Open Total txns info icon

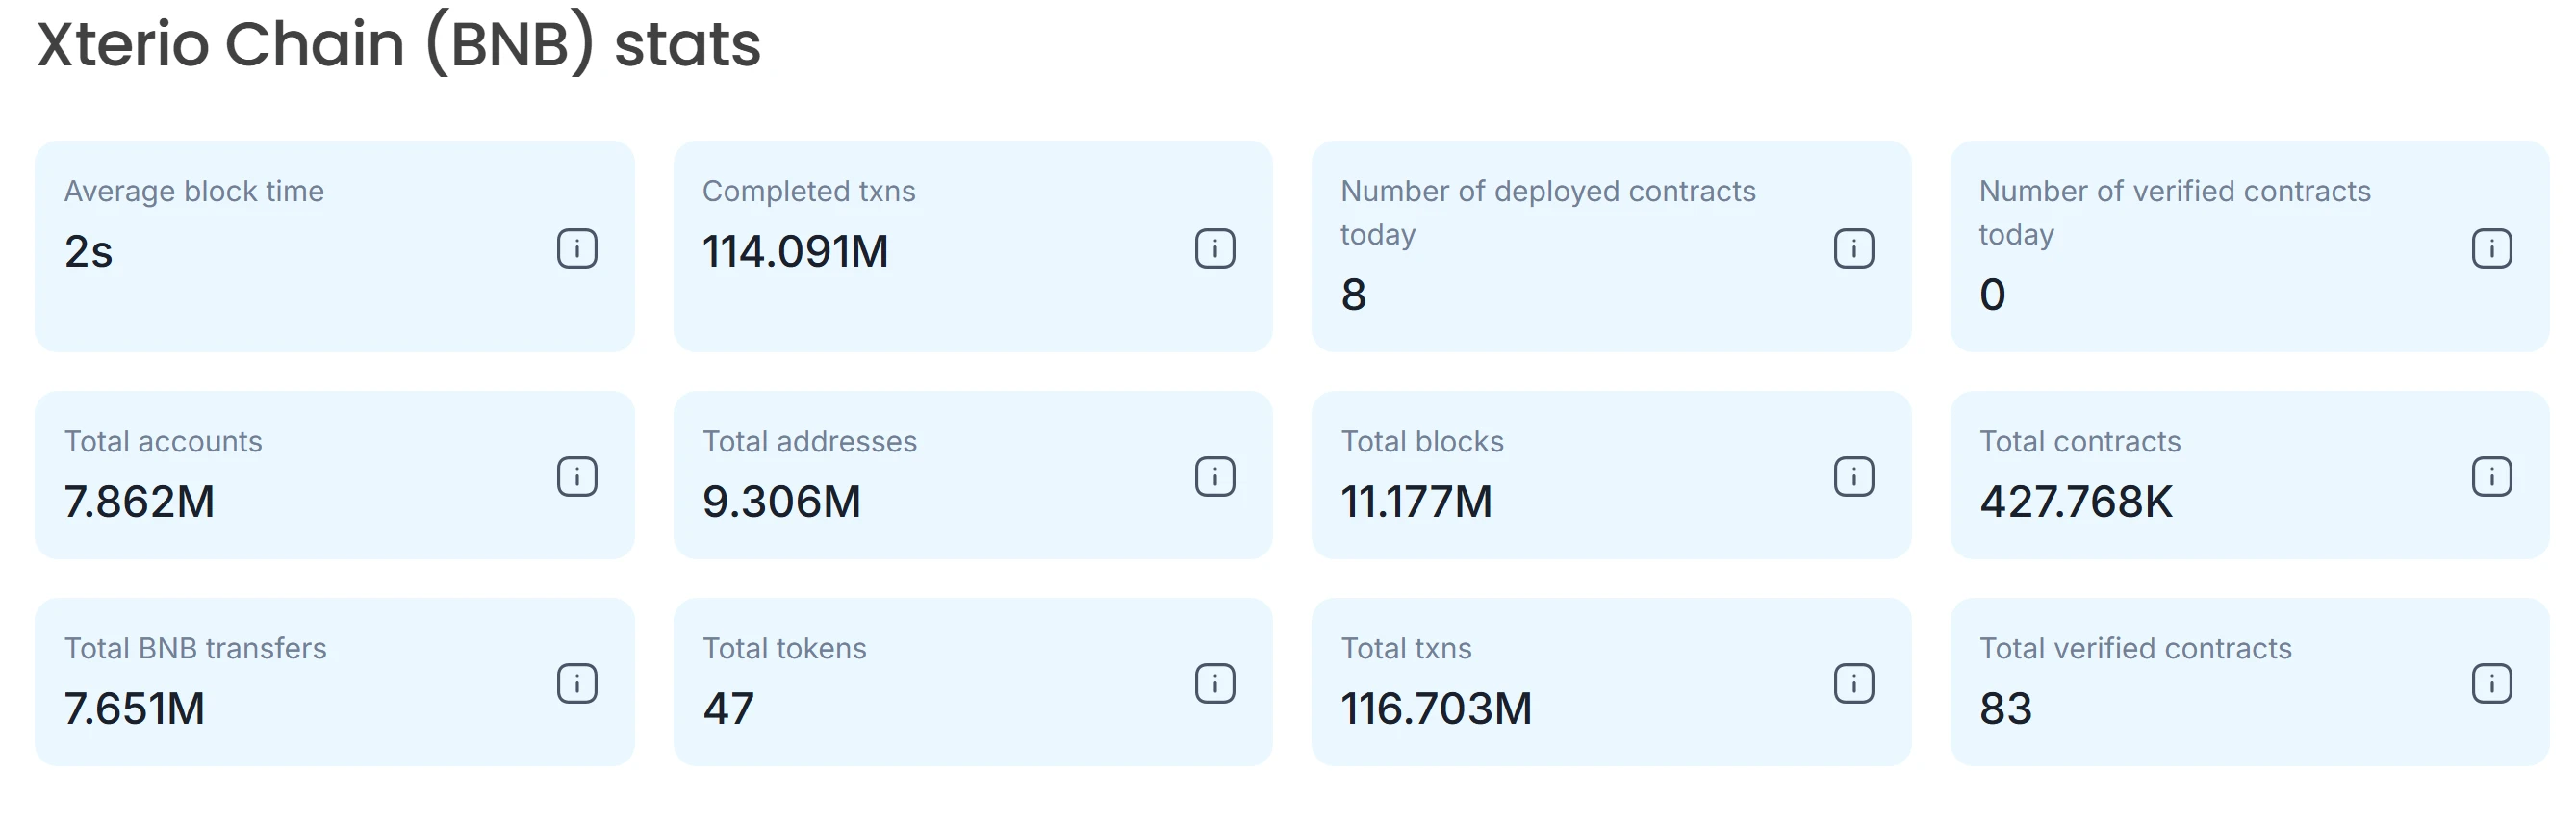pos(1853,684)
